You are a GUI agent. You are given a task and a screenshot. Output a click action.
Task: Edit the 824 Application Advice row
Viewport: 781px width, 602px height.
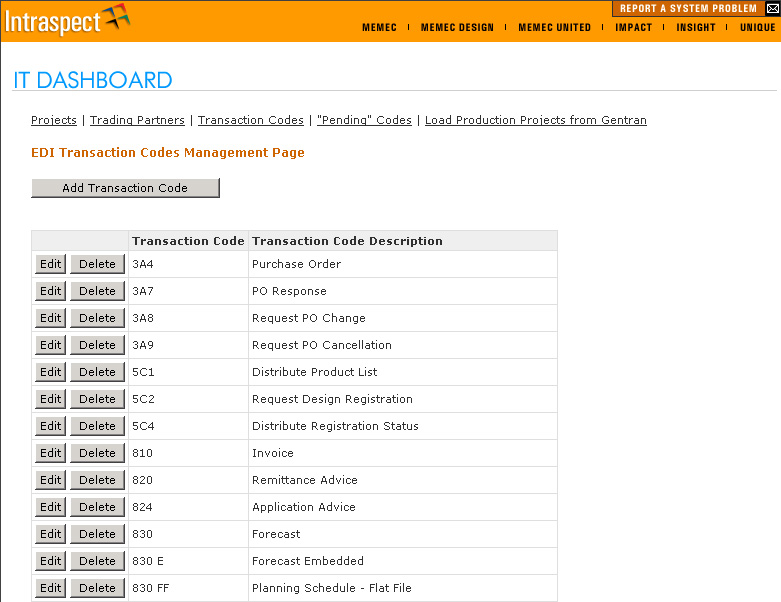coord(50,507)
